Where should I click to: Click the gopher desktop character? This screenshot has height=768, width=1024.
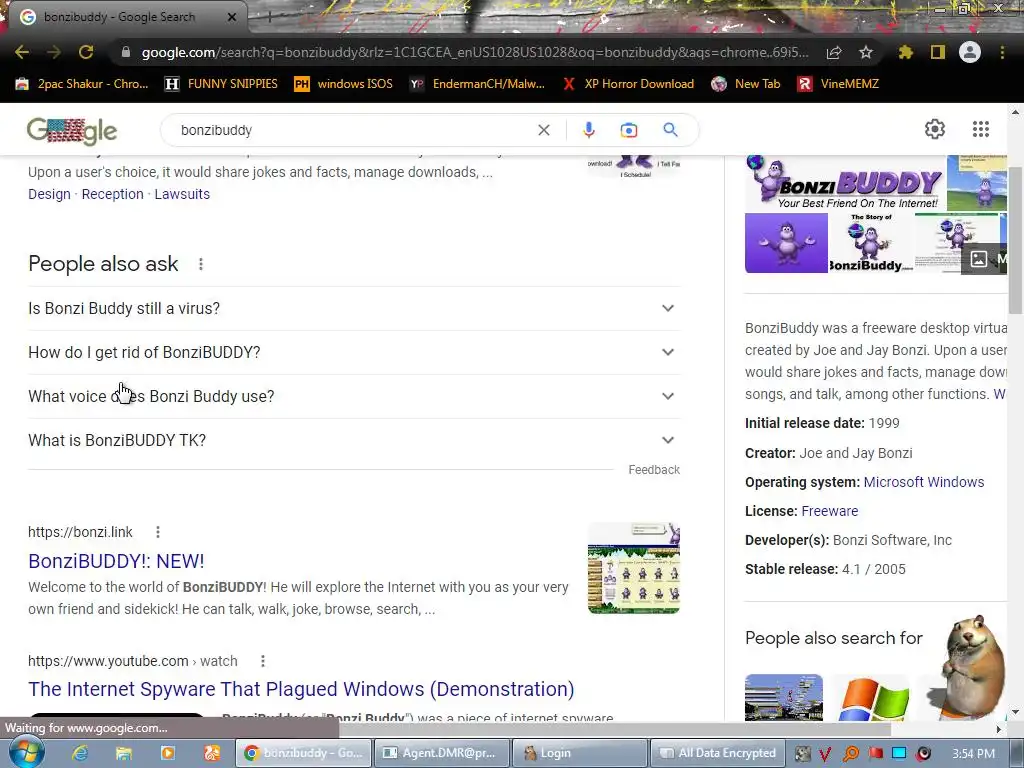point(971,666)
